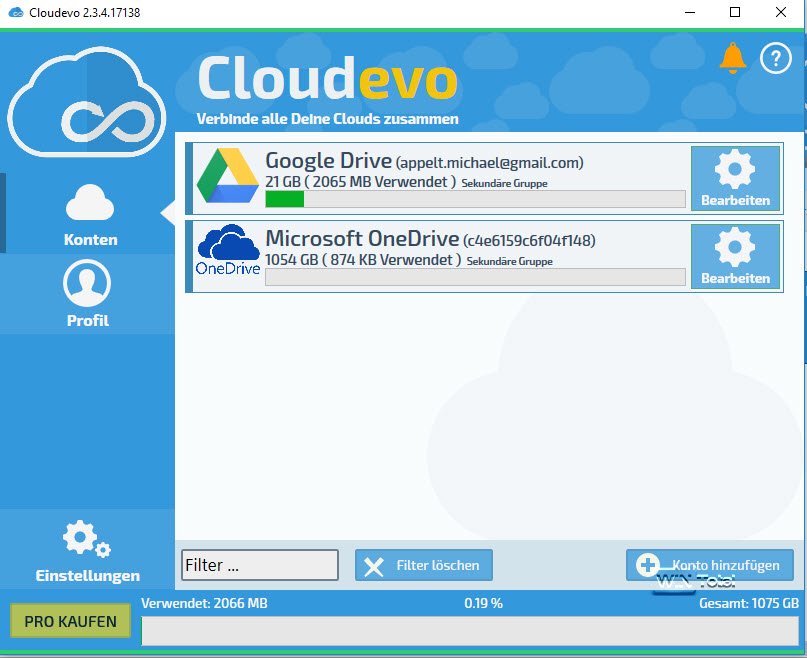807x658 pixels.
Task: Open the notifications bell icon
Action: (732, 58)
